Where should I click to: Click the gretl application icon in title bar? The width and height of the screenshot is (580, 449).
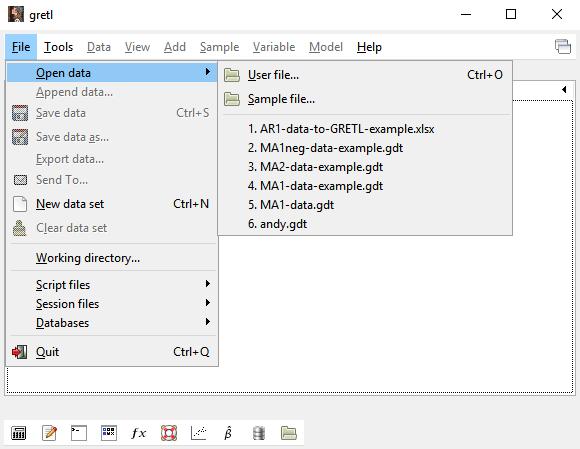click(x=16, y=14)
